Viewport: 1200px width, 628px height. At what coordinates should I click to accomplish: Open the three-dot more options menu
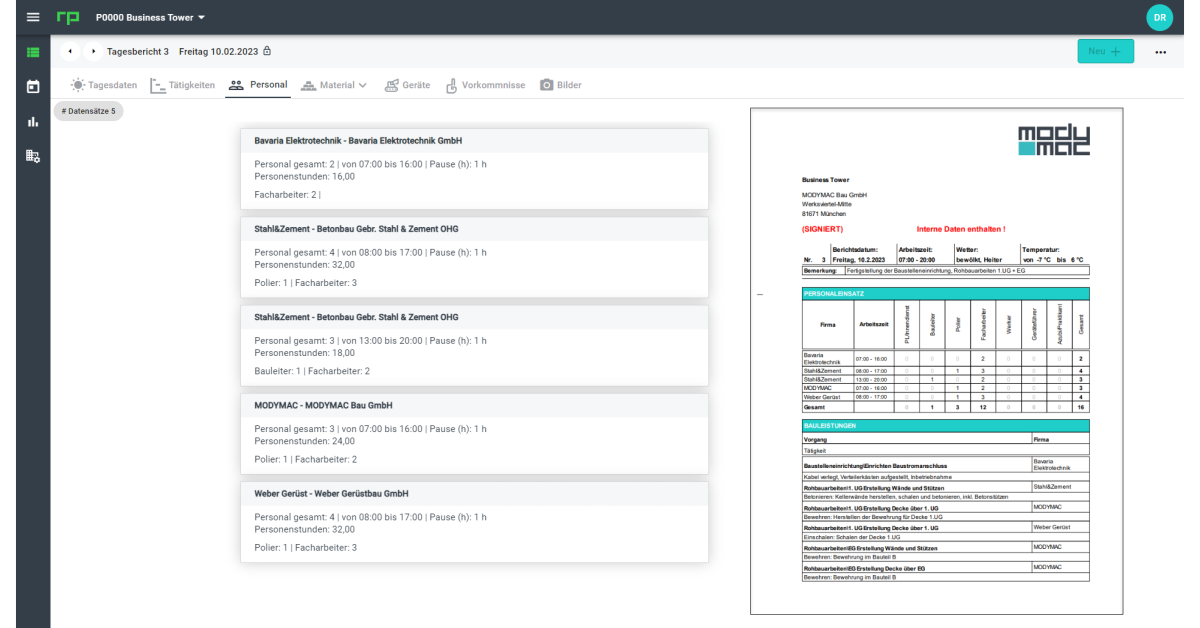tap(1161, 52)
